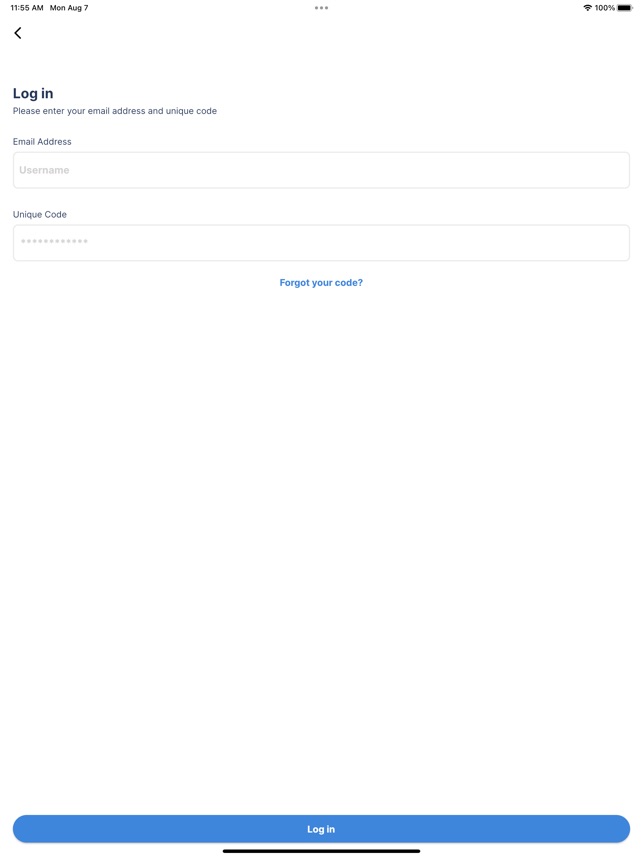The width and height of the screenshot is (643, 858).
Task: Tap the home indicator bar at bottom
Action: [x=321, y=851]
